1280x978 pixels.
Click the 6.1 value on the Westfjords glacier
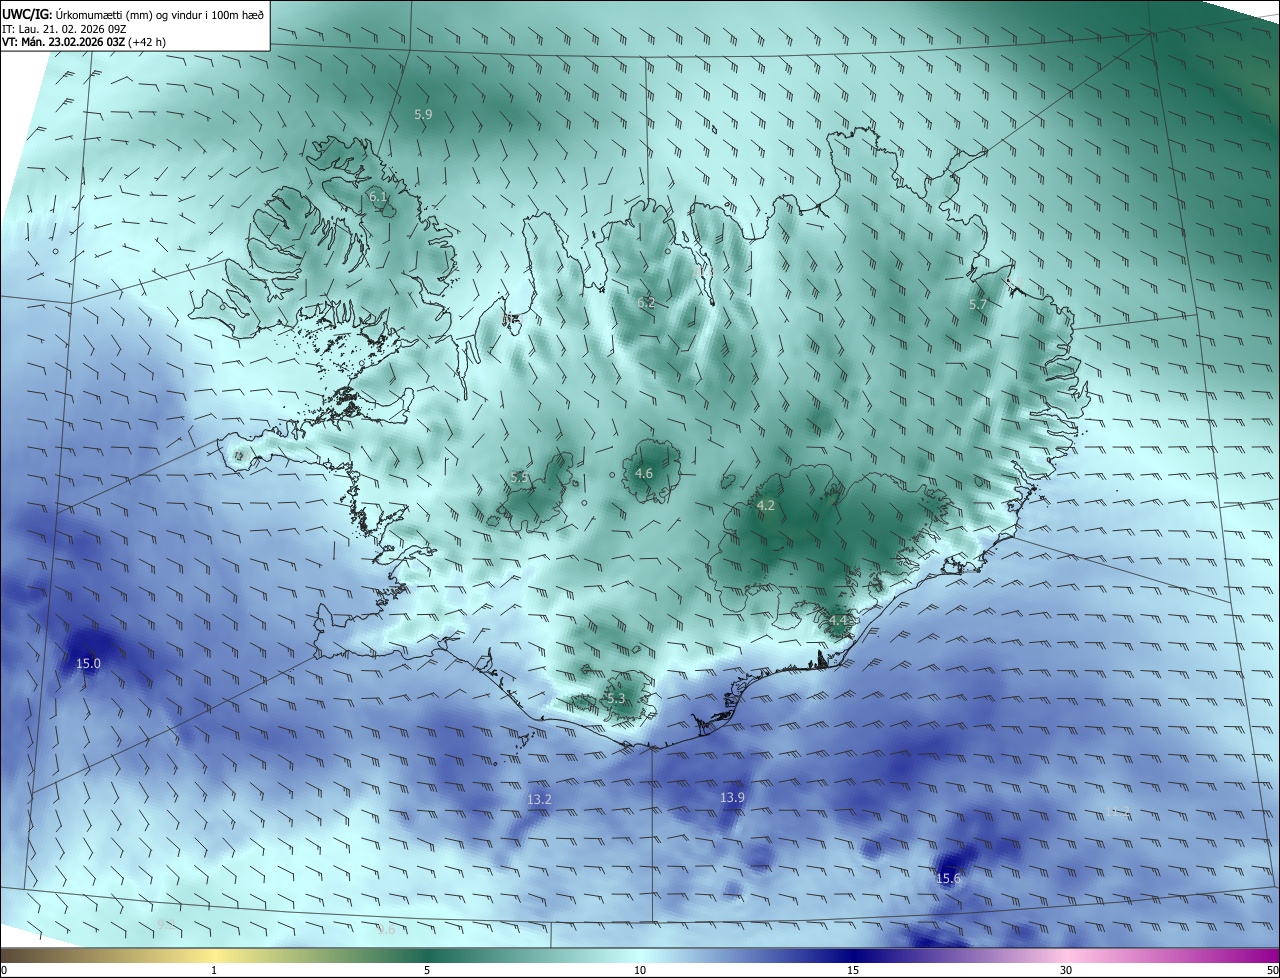378,197
